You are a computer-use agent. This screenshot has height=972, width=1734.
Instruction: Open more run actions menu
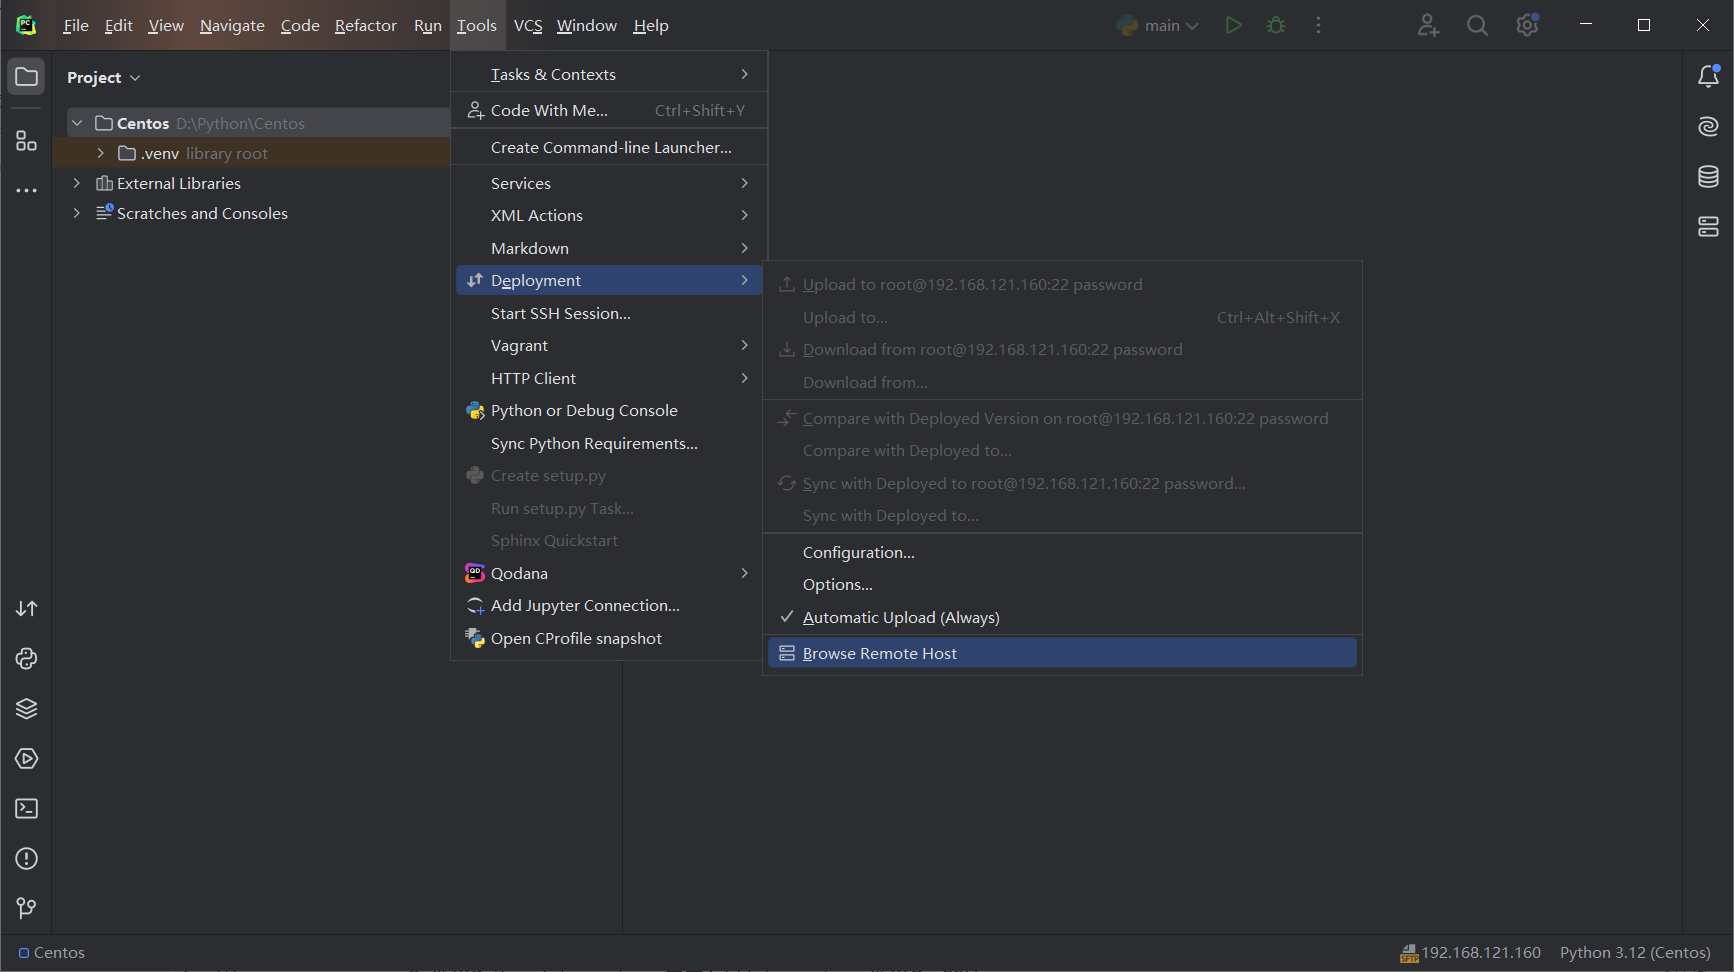click(x=1319, y=25)
